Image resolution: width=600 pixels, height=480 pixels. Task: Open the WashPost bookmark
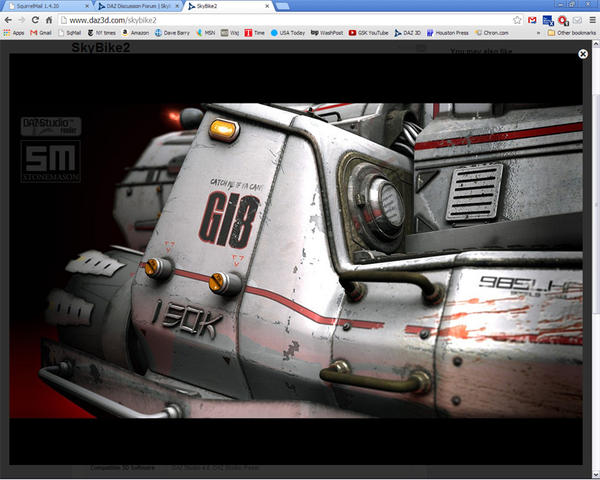[327, 33]
